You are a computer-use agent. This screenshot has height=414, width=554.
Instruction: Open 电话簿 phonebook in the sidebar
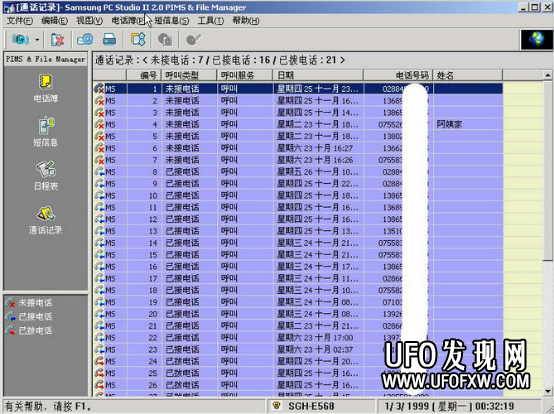point(46,88)
